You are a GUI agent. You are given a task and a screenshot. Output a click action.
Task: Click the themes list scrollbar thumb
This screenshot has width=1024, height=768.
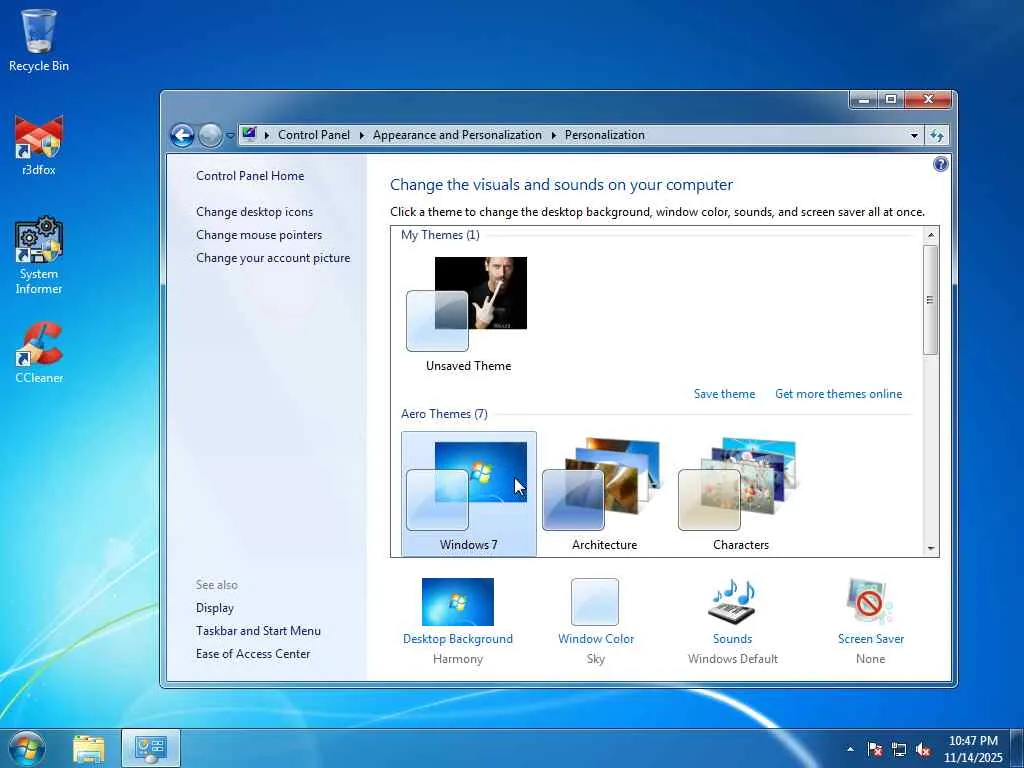pyautogui.click(x=931, y=300)
